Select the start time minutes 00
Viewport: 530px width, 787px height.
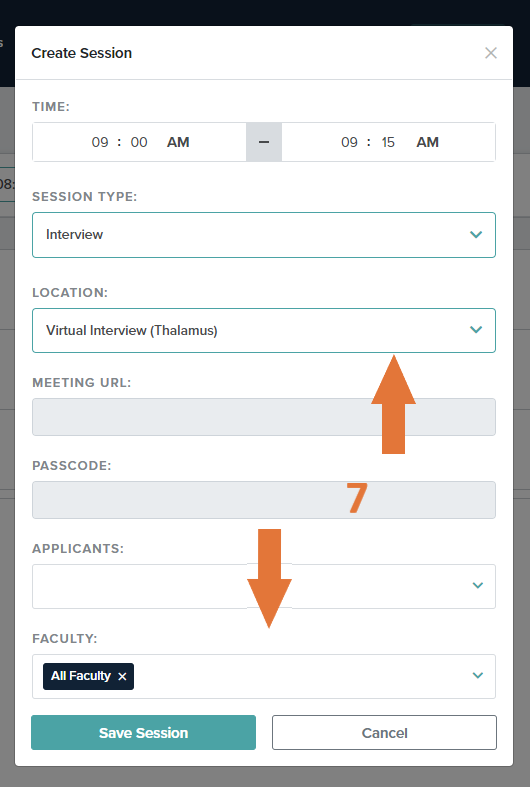pyautogui.click(x=139, y=142)
